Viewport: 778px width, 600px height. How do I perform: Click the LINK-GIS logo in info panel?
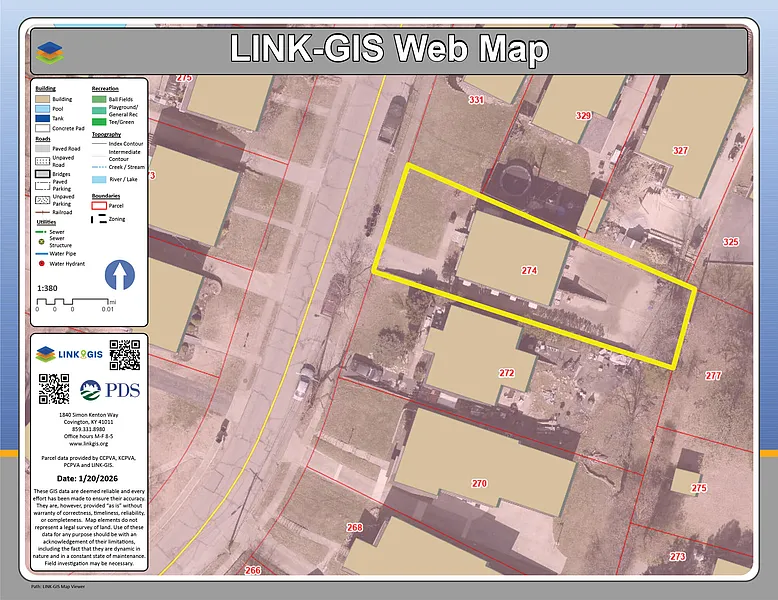pyautogui.click(x=69, y=354)
